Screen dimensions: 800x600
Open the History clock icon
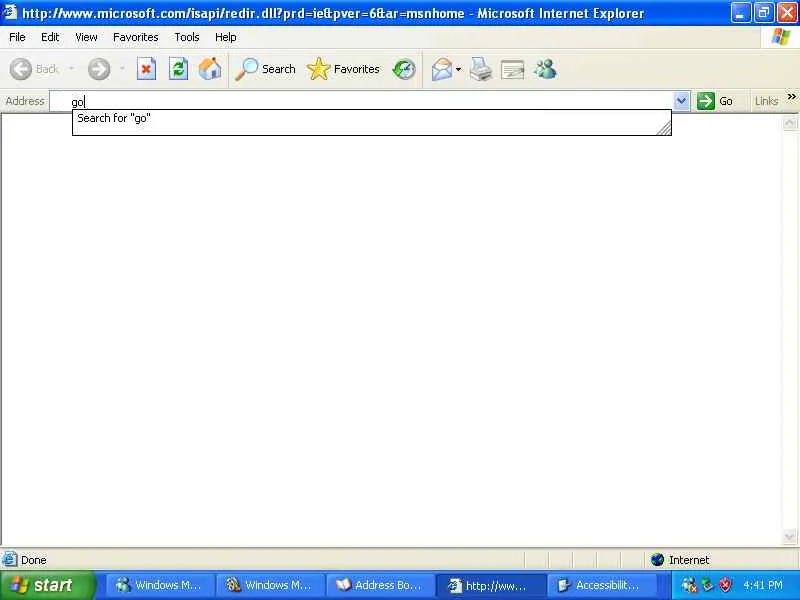404,69
